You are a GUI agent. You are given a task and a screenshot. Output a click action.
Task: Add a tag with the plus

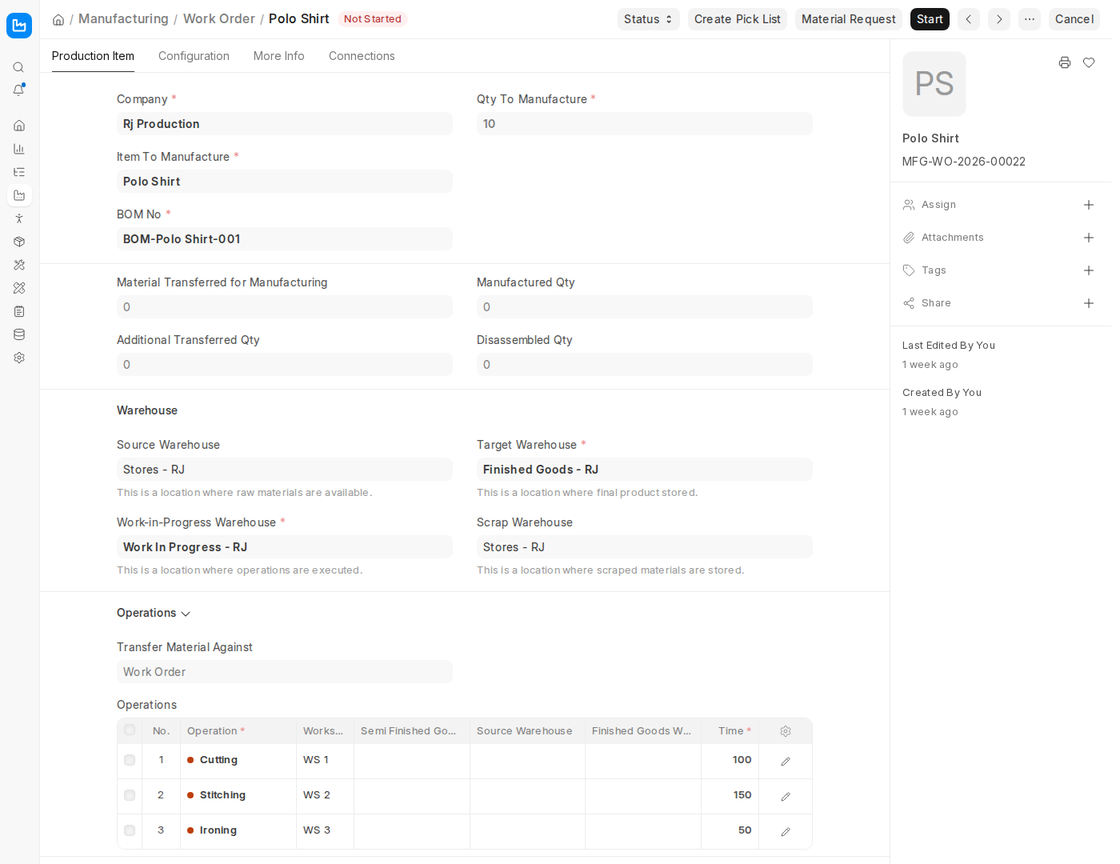pos(1089,271)
